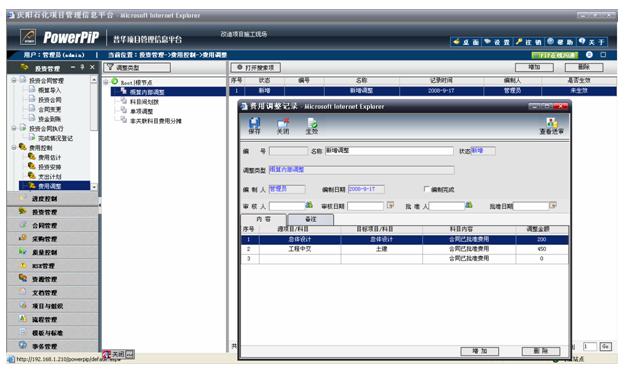
Task: Open the 模板与标准 sidebar section
Action: coord(52,333)
